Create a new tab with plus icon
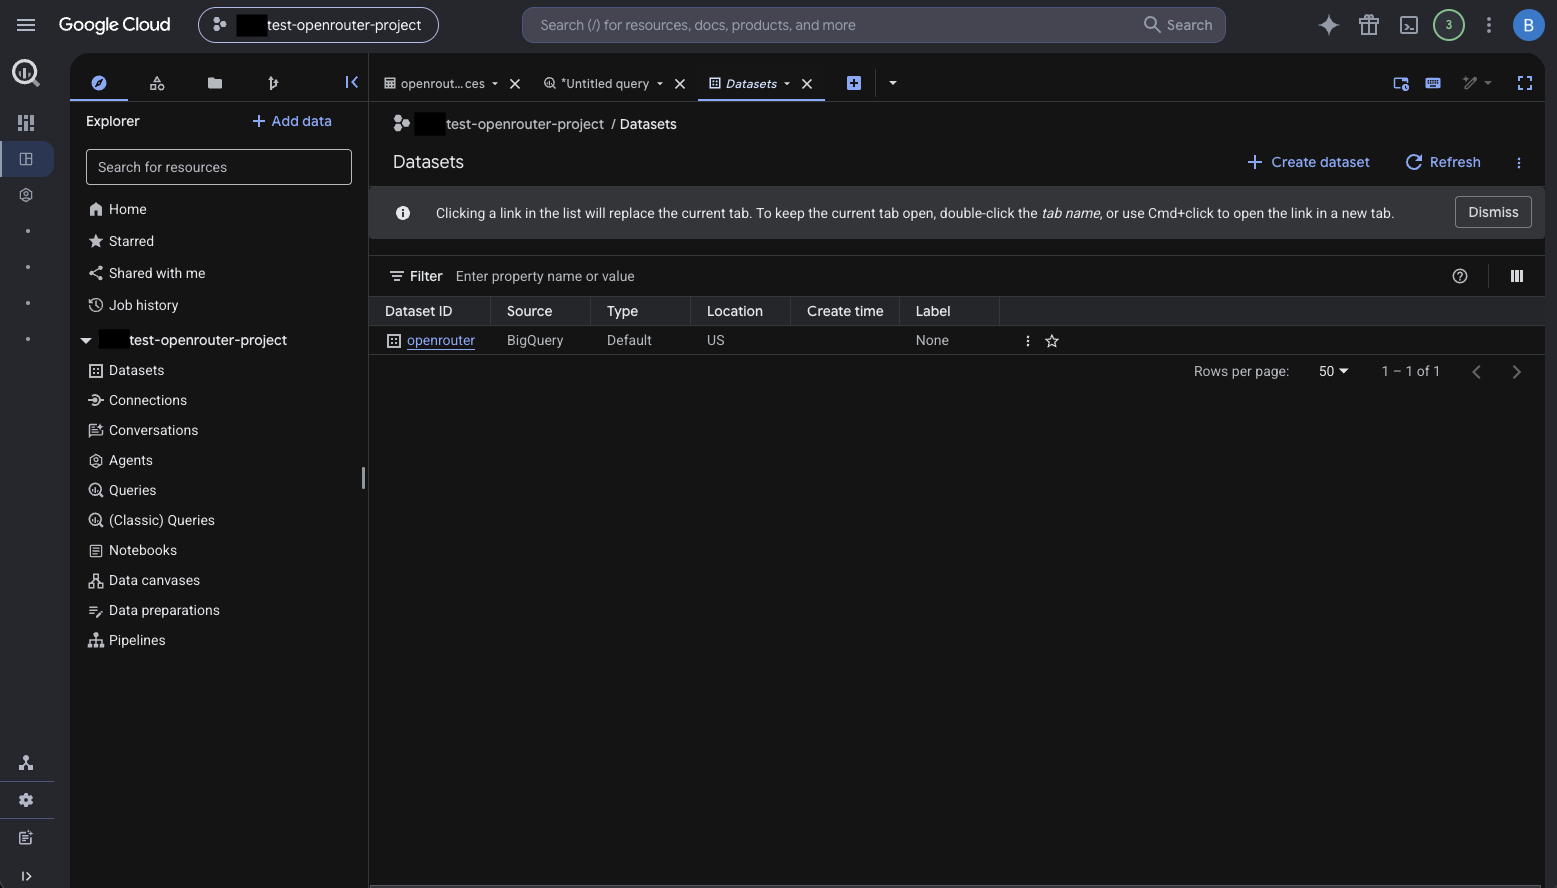 [854, 83]
